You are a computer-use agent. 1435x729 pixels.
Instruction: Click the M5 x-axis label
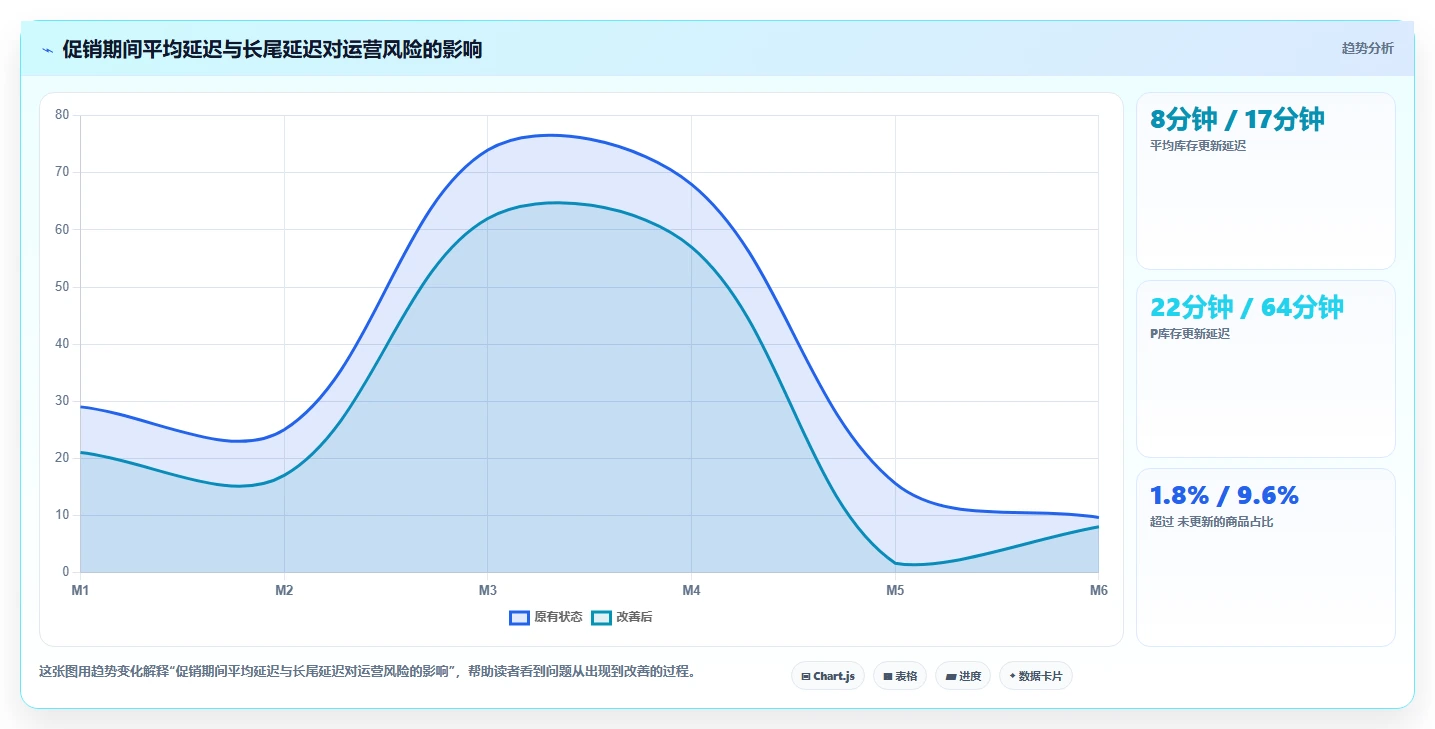click(x=895, y=591)
